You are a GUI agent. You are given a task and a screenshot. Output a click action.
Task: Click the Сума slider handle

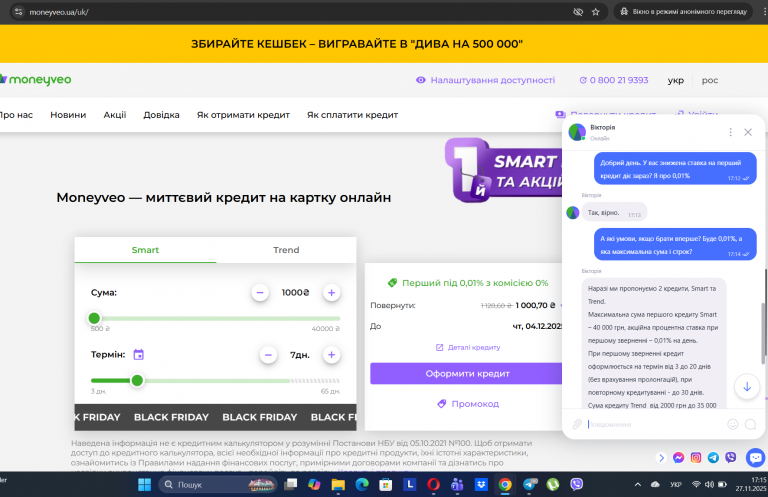[94, 318]
